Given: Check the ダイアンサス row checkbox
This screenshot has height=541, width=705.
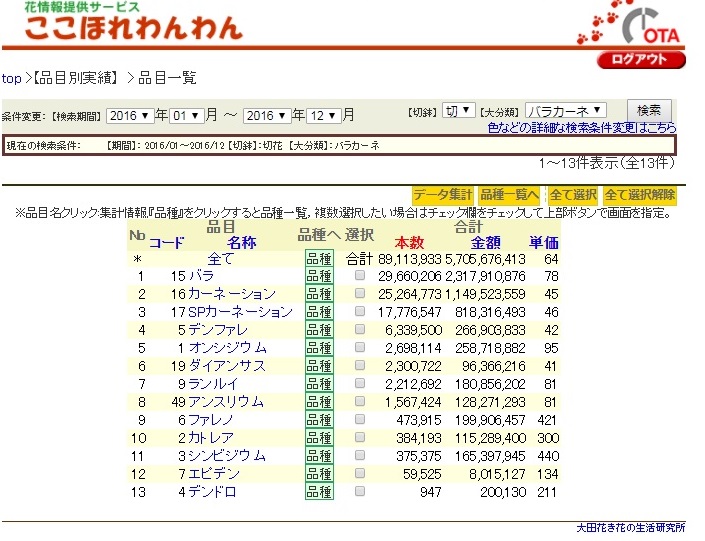Looking at the screenshot, I should [360, 365].
